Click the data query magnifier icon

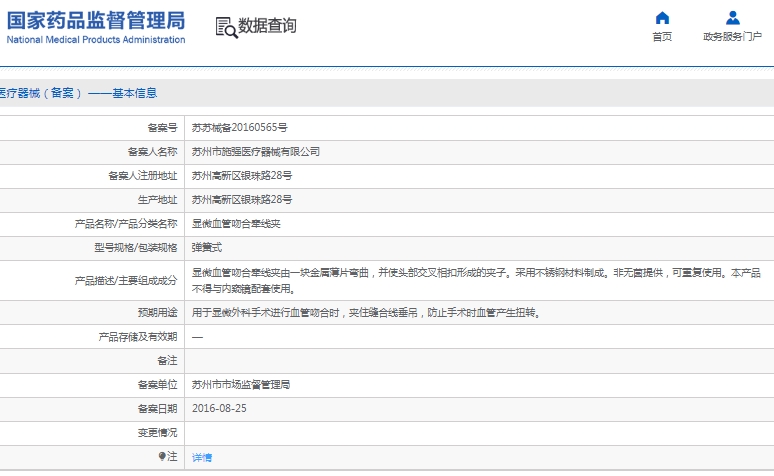pos(226,28)
